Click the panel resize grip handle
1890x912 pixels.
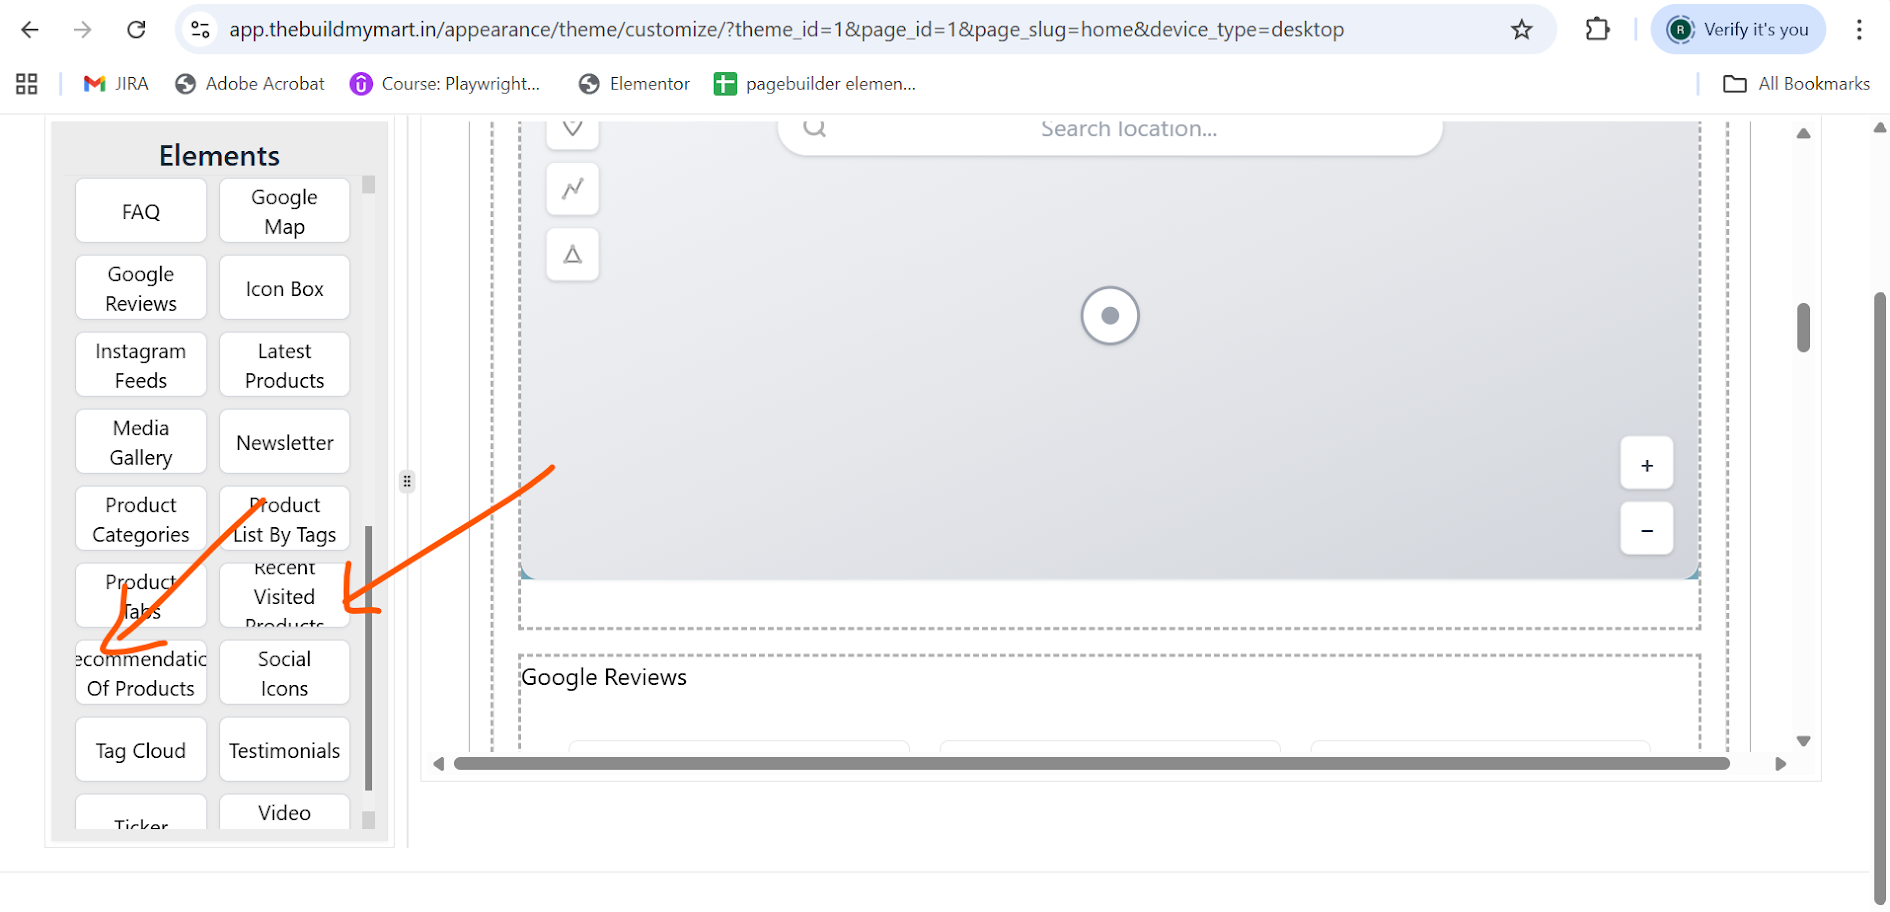pyautogui.click(x=407, y=481)
